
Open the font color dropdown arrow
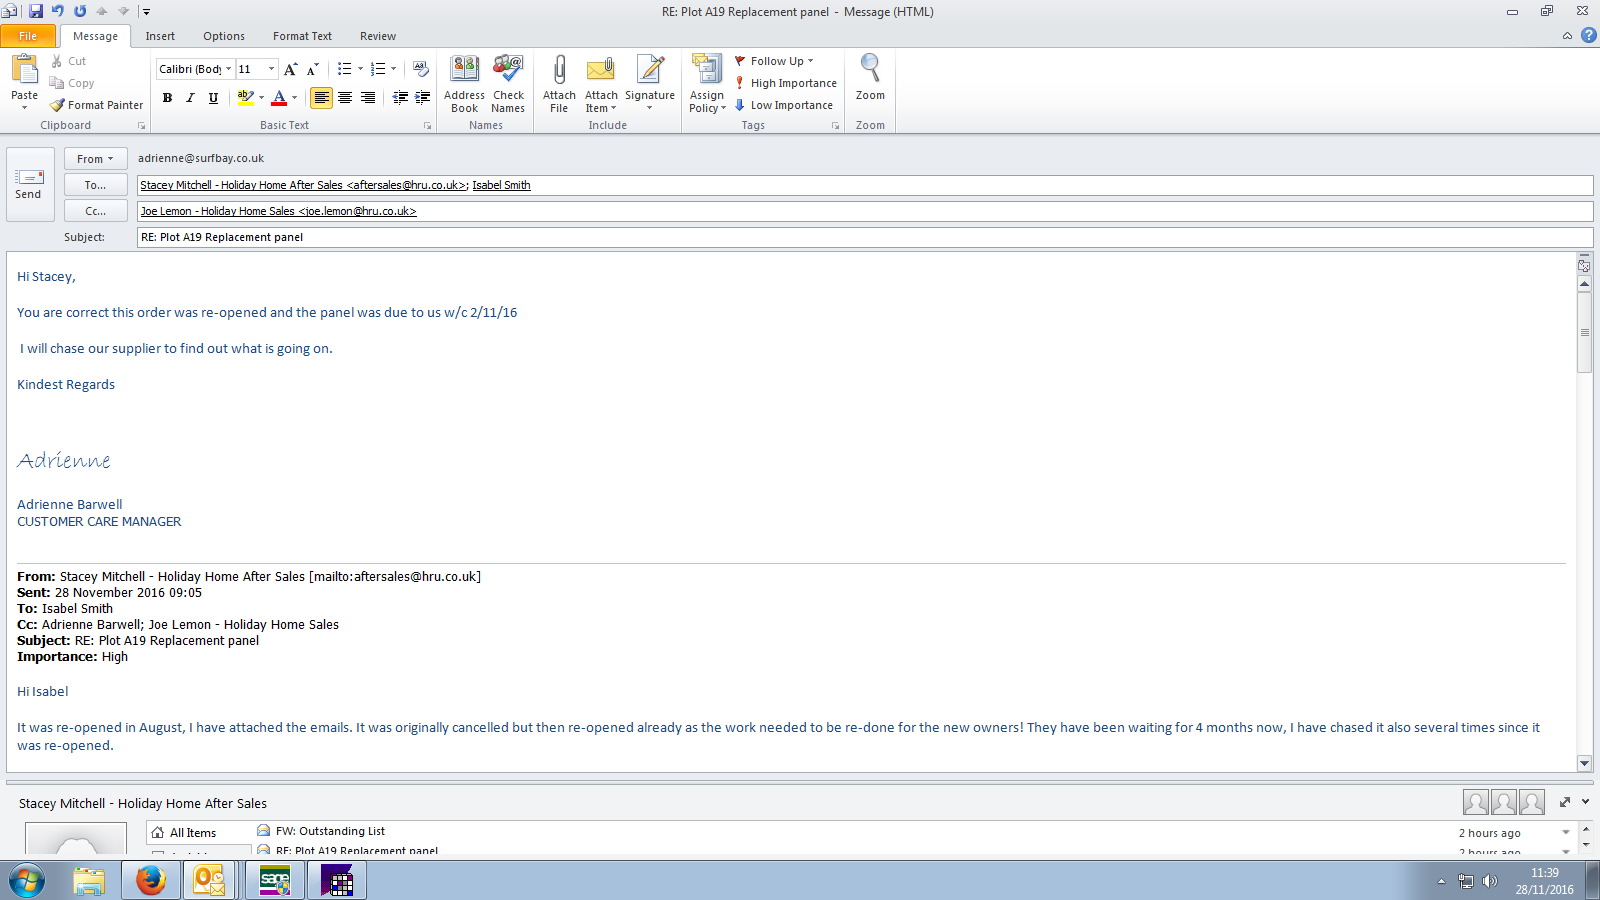pos(295,97)
